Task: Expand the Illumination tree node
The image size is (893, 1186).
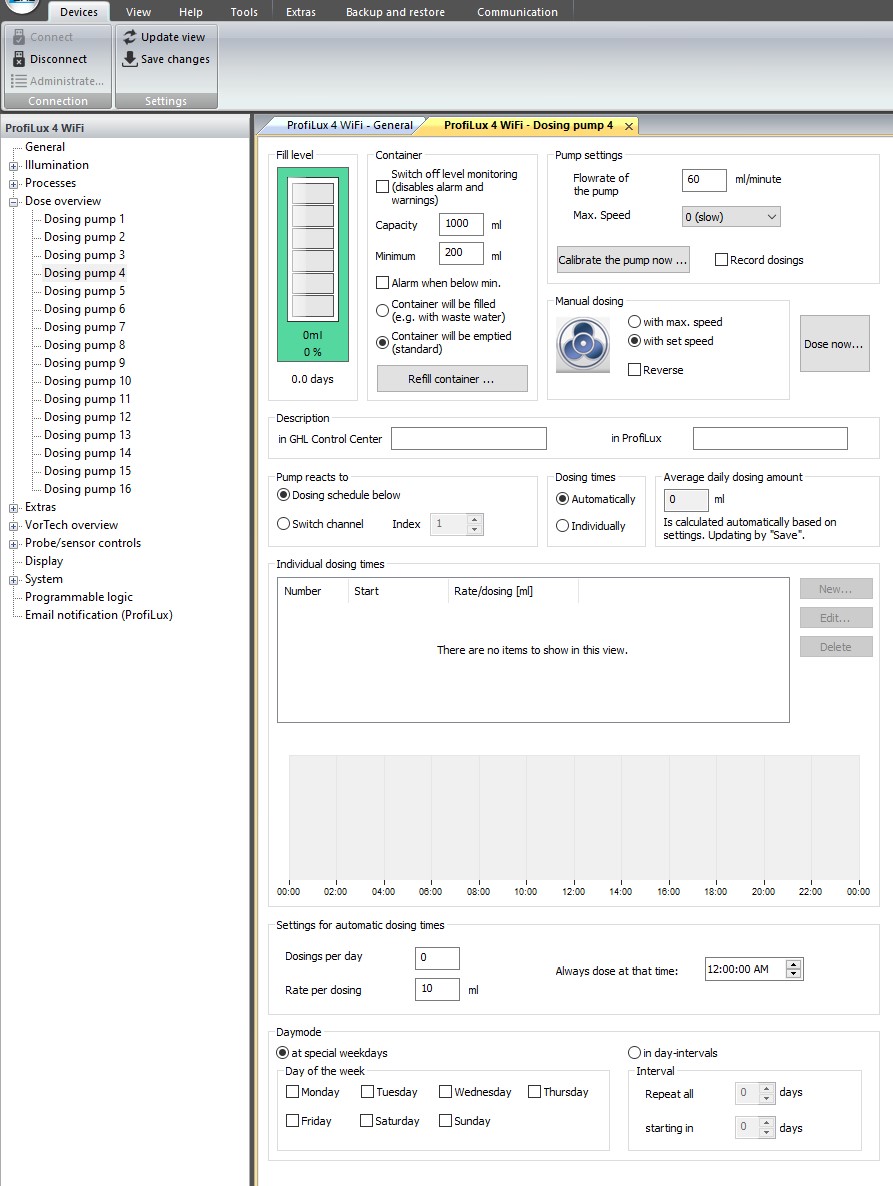Action: (14, 166)
